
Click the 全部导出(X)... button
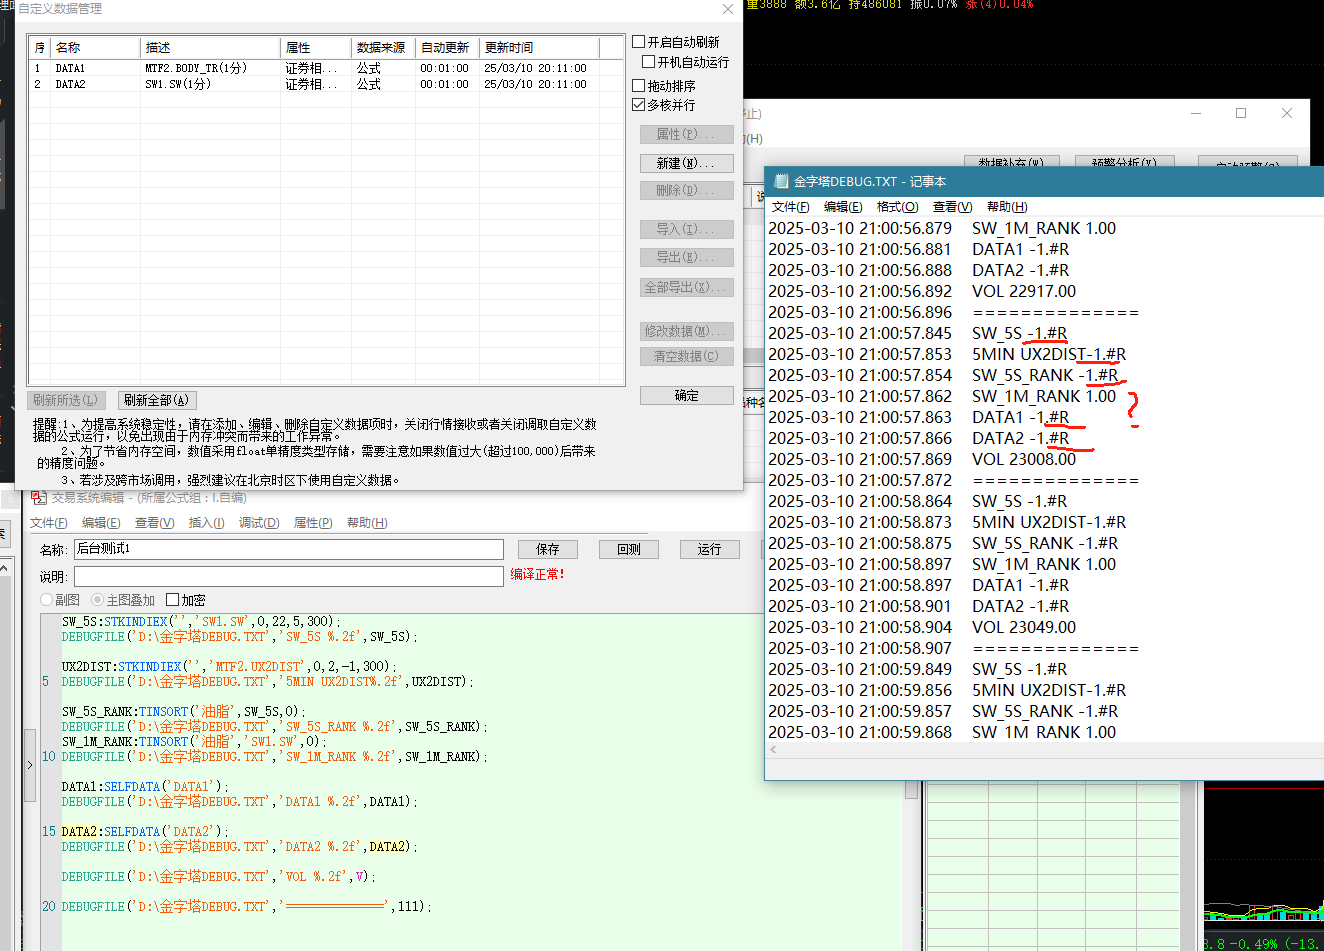tap(686, 287)
